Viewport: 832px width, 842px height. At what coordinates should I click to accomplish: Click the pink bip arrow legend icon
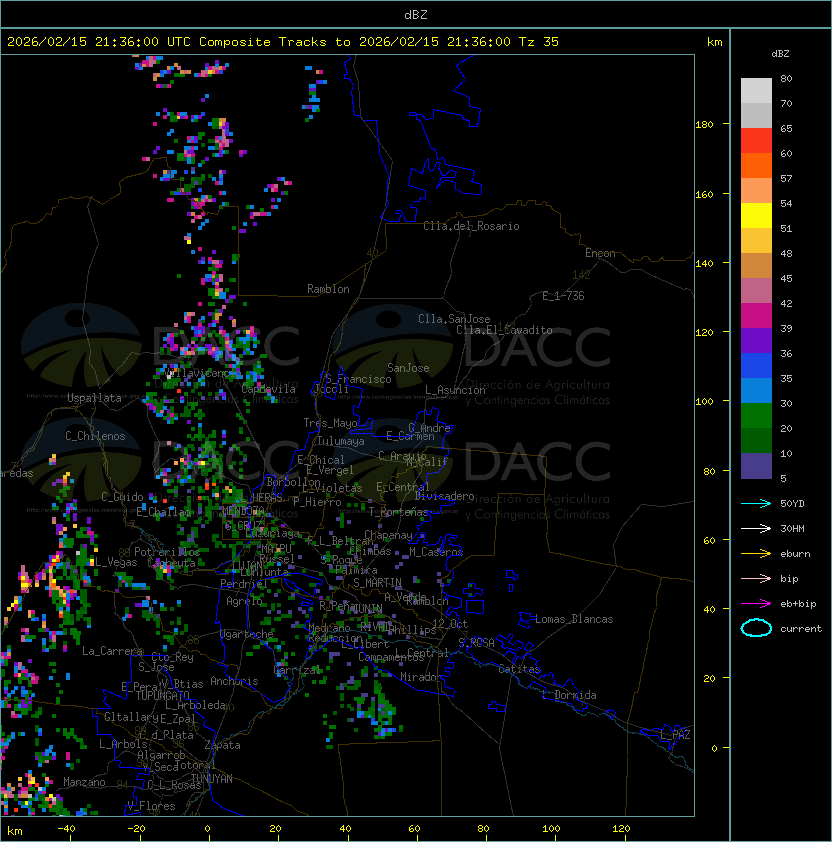tap(756, 578)
